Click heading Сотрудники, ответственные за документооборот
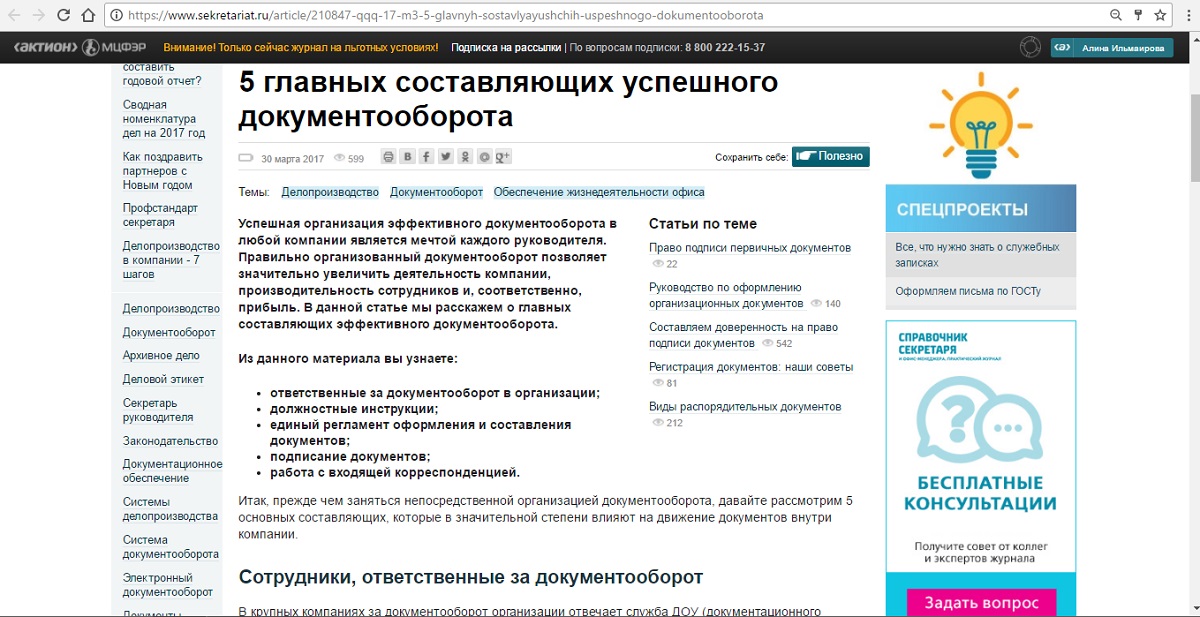 (471, 577)
